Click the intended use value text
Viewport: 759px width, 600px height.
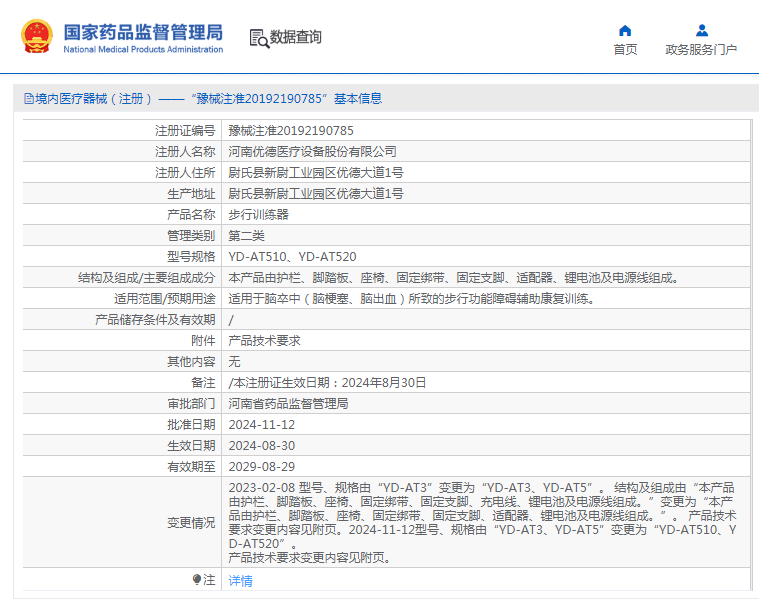pos(411,299)
